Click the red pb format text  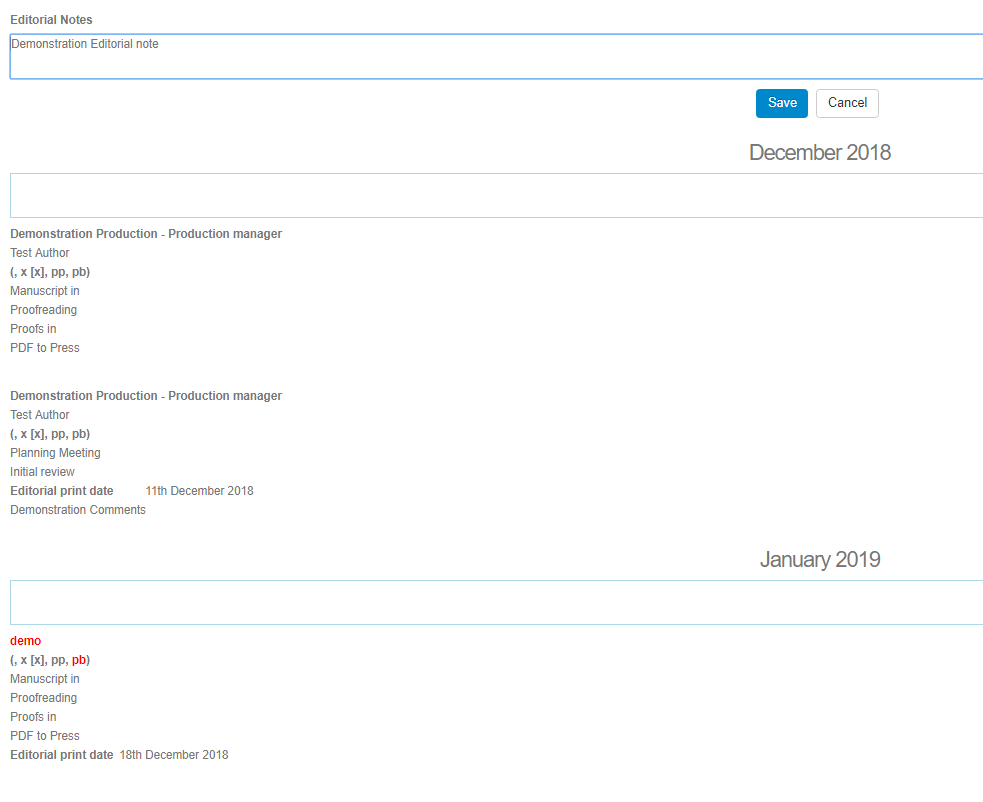tap(79, 660)
